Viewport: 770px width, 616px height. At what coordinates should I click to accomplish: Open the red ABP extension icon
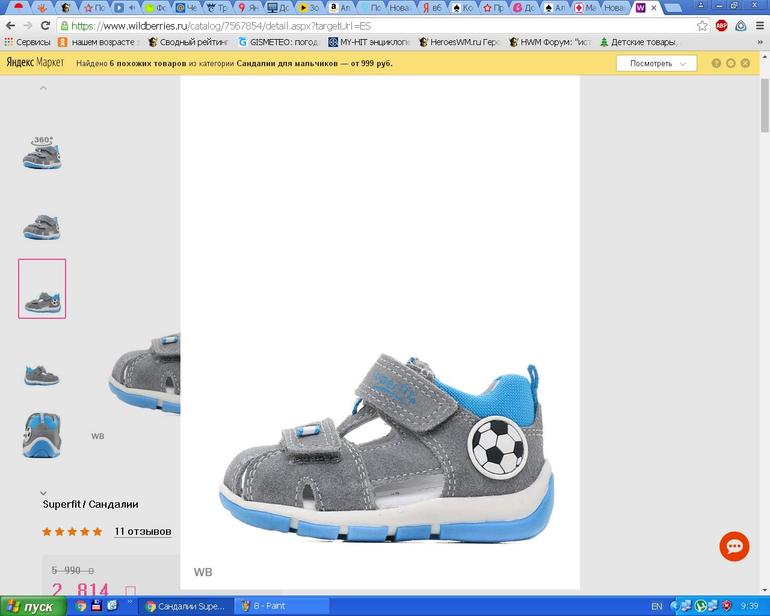[721, 26]
